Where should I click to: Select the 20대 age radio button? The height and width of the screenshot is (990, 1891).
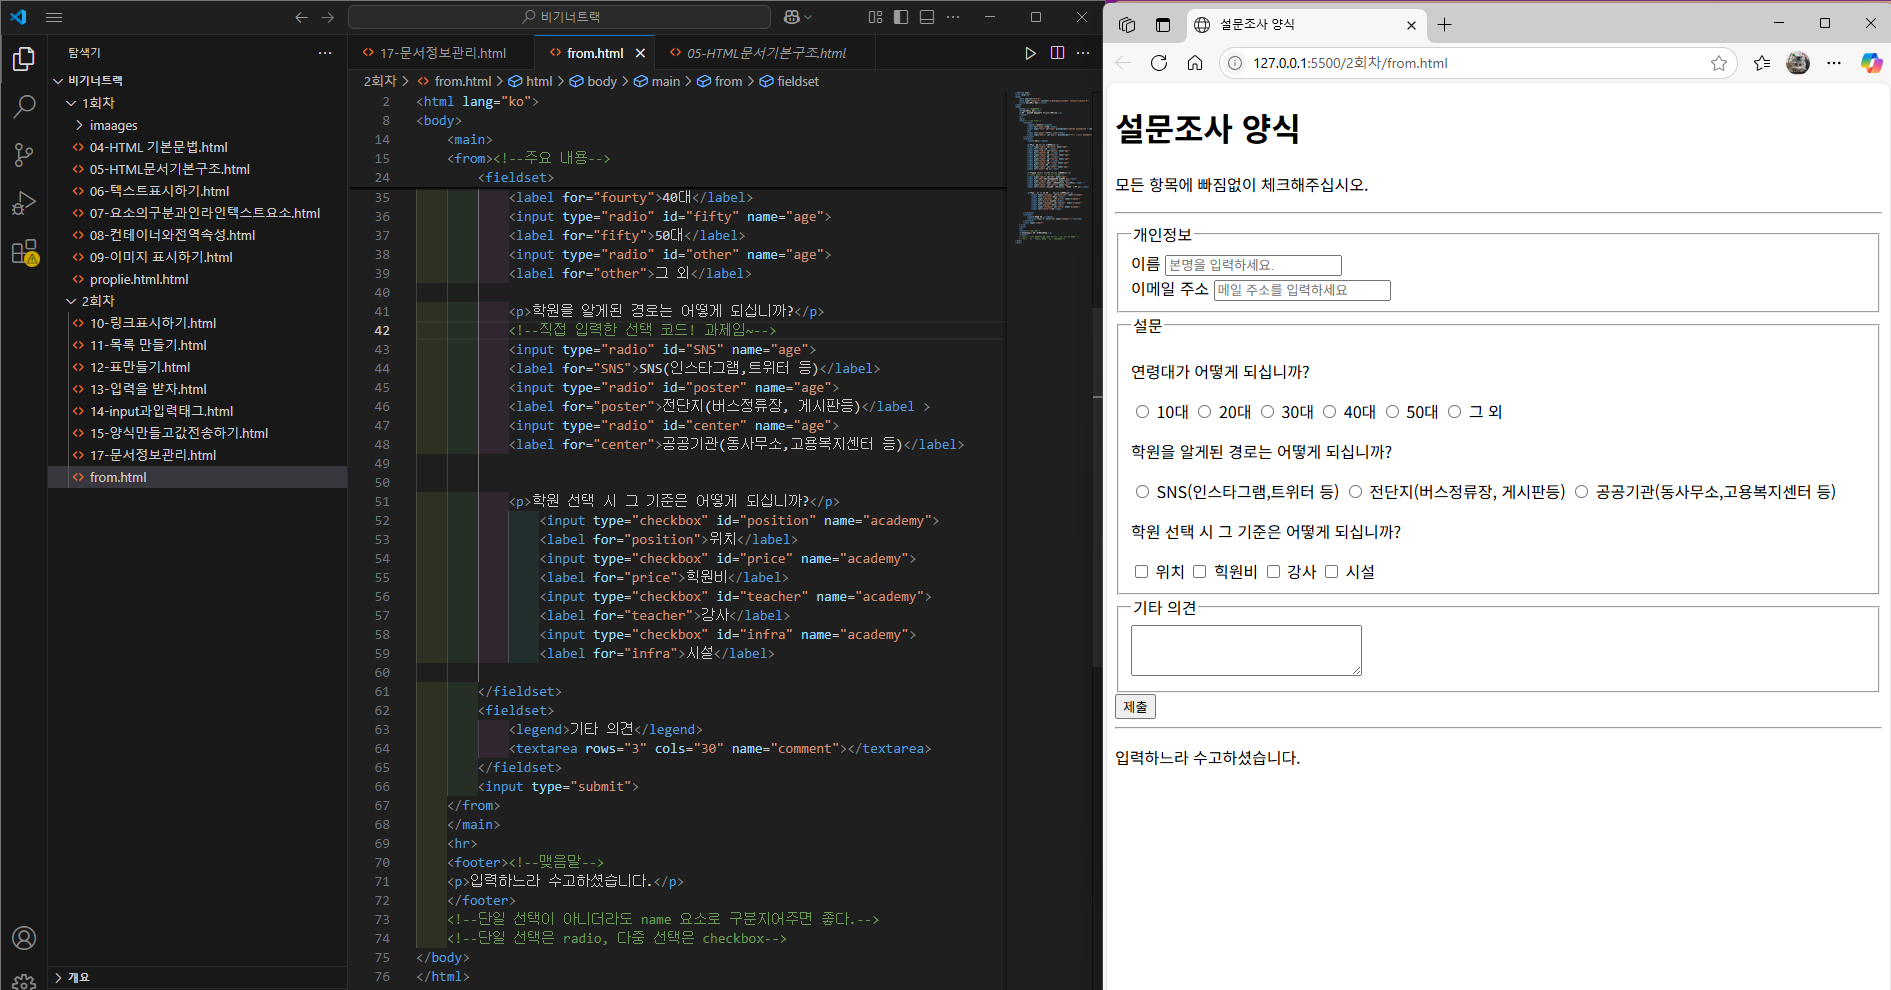click(1204, 411)
